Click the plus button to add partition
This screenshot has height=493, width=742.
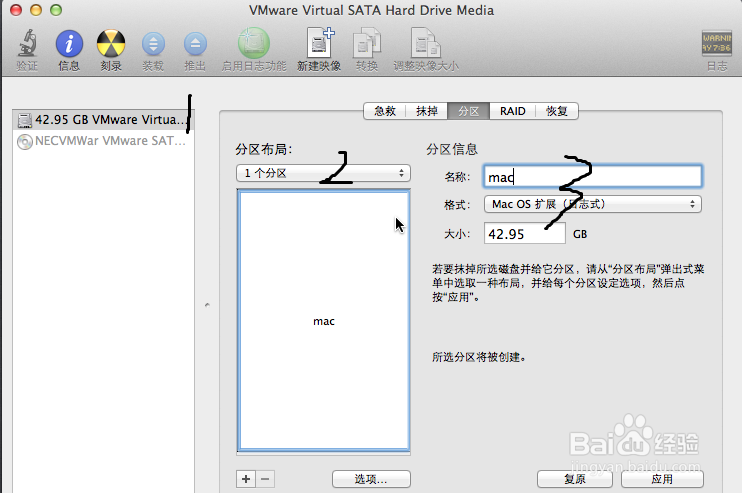(246, 479)
